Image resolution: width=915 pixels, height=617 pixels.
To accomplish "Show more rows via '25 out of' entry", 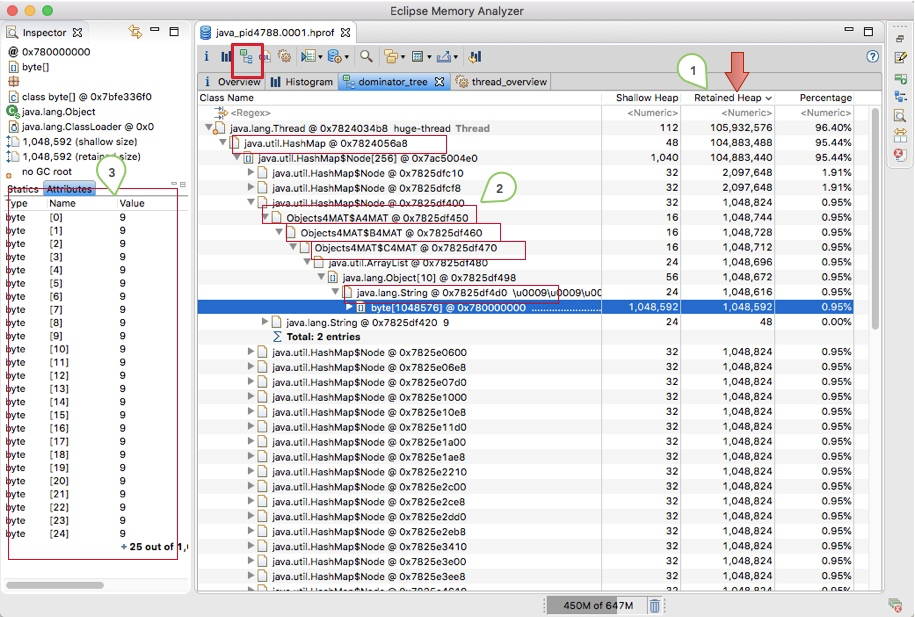I will pyautogui.click(x=154, y=547).
